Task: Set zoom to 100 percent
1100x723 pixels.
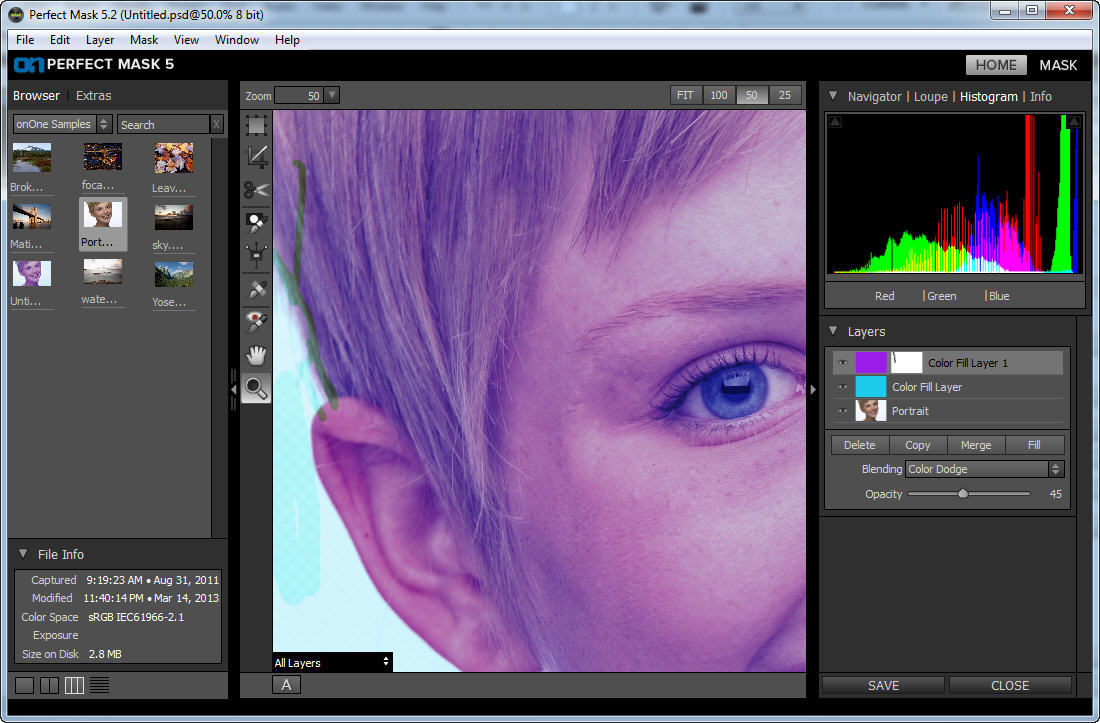Action: tap(718, 95)
